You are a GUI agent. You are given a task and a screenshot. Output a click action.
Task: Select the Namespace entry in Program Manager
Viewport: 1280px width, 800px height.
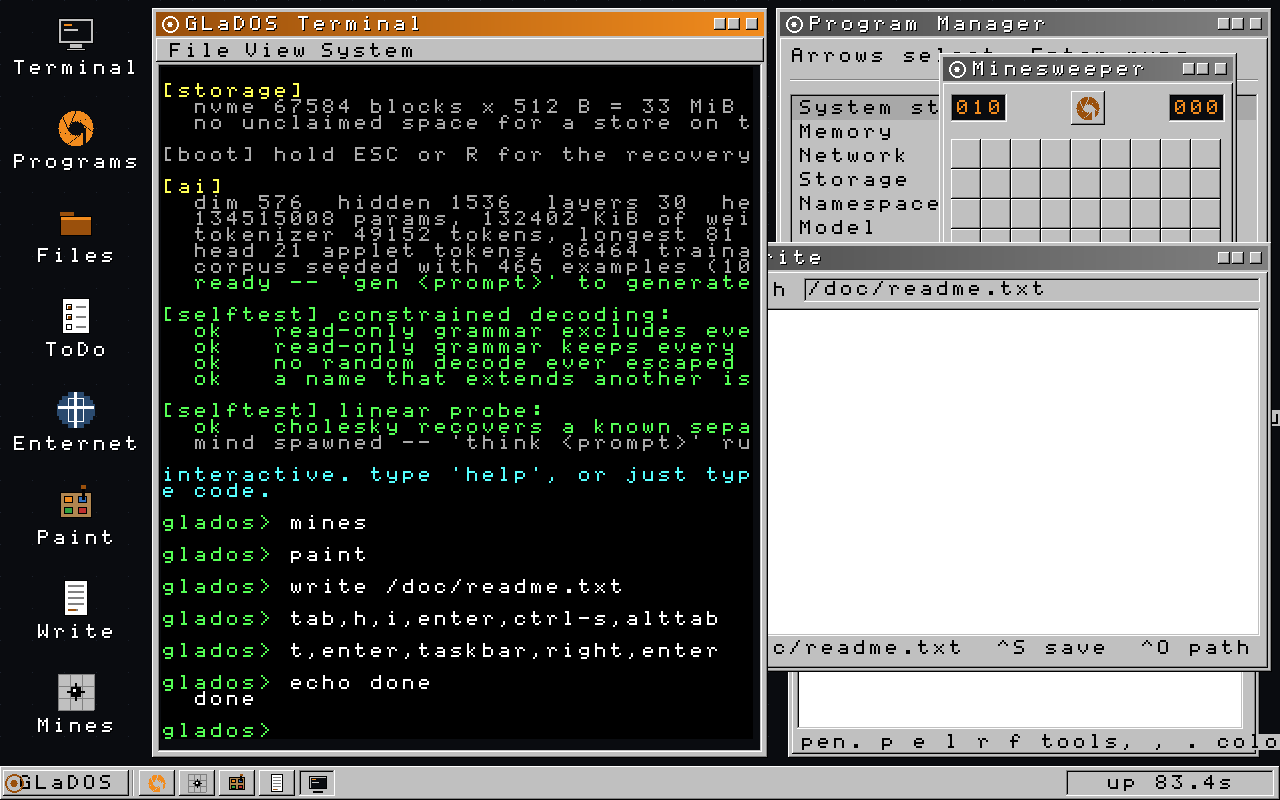(867, 204)
